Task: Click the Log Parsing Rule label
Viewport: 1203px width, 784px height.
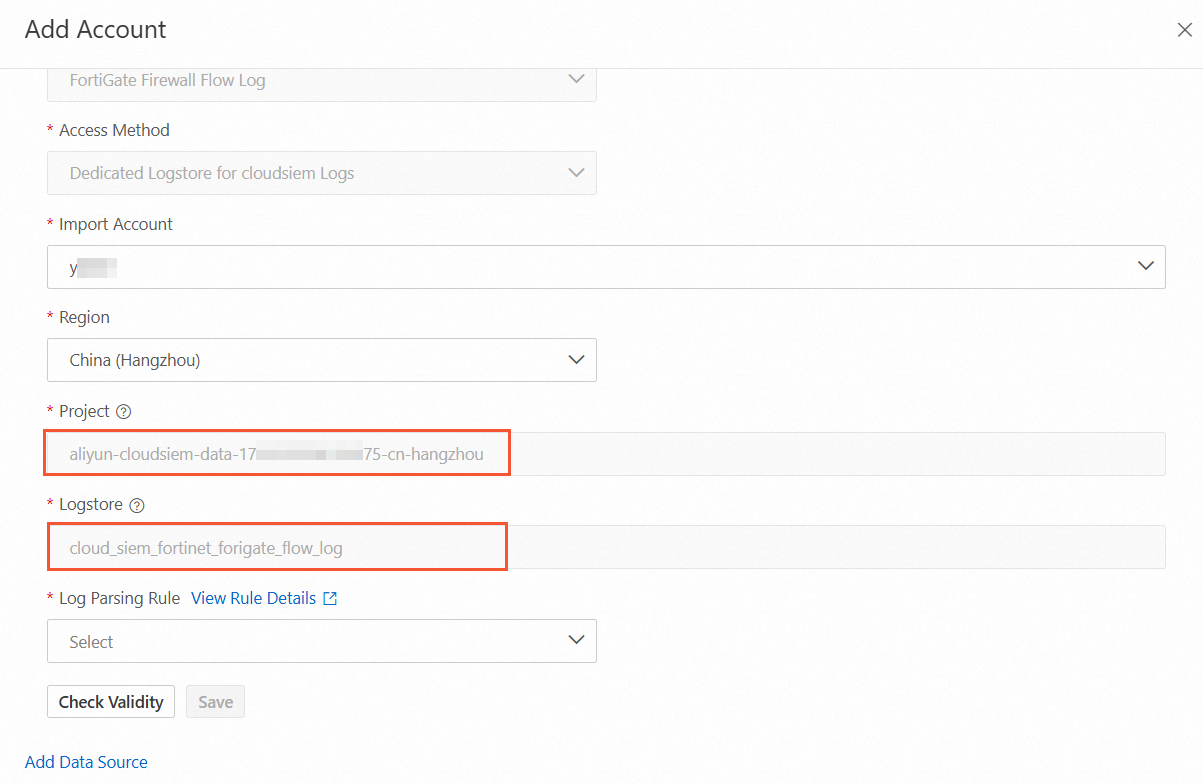Action: (x=119, y=598)
